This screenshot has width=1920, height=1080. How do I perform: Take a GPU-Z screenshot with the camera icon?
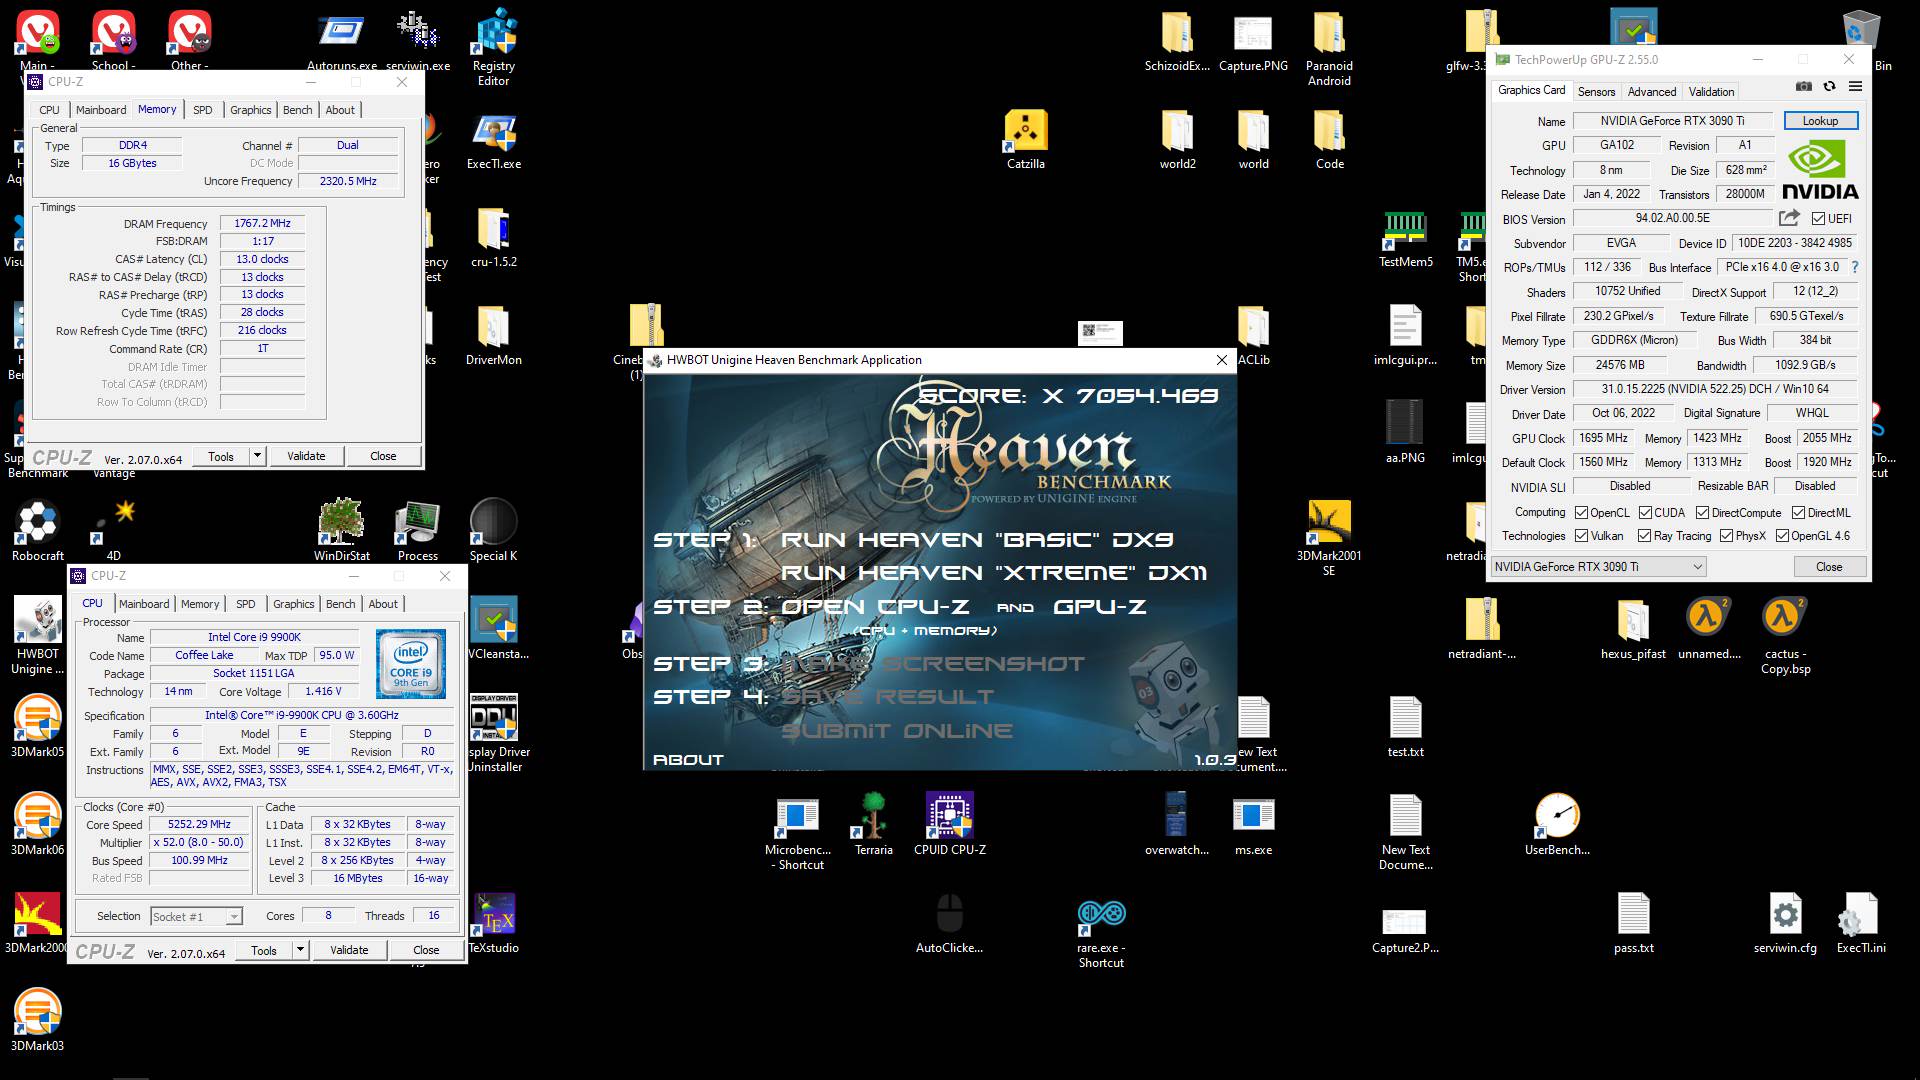(x=1803, y=87)
